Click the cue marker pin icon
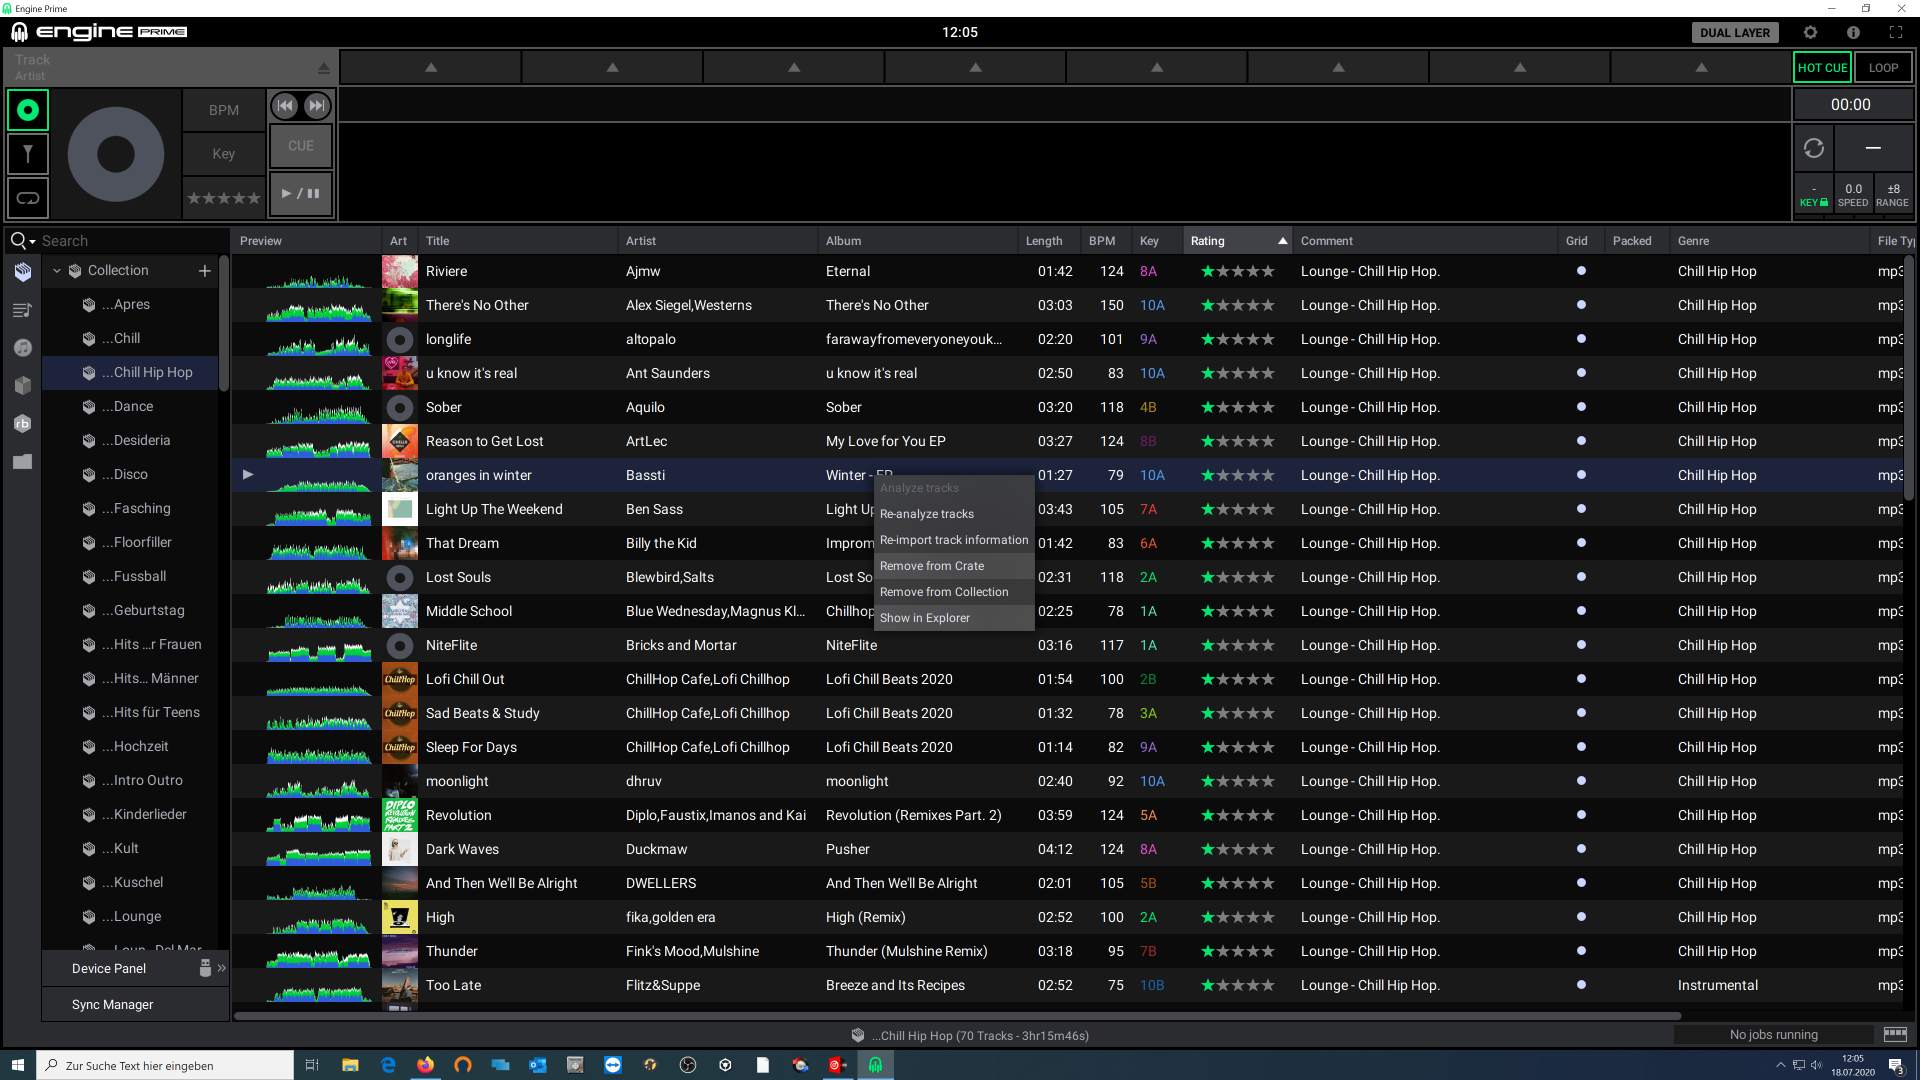This screenshot has width=1920, height=1080. pos(28,154)
